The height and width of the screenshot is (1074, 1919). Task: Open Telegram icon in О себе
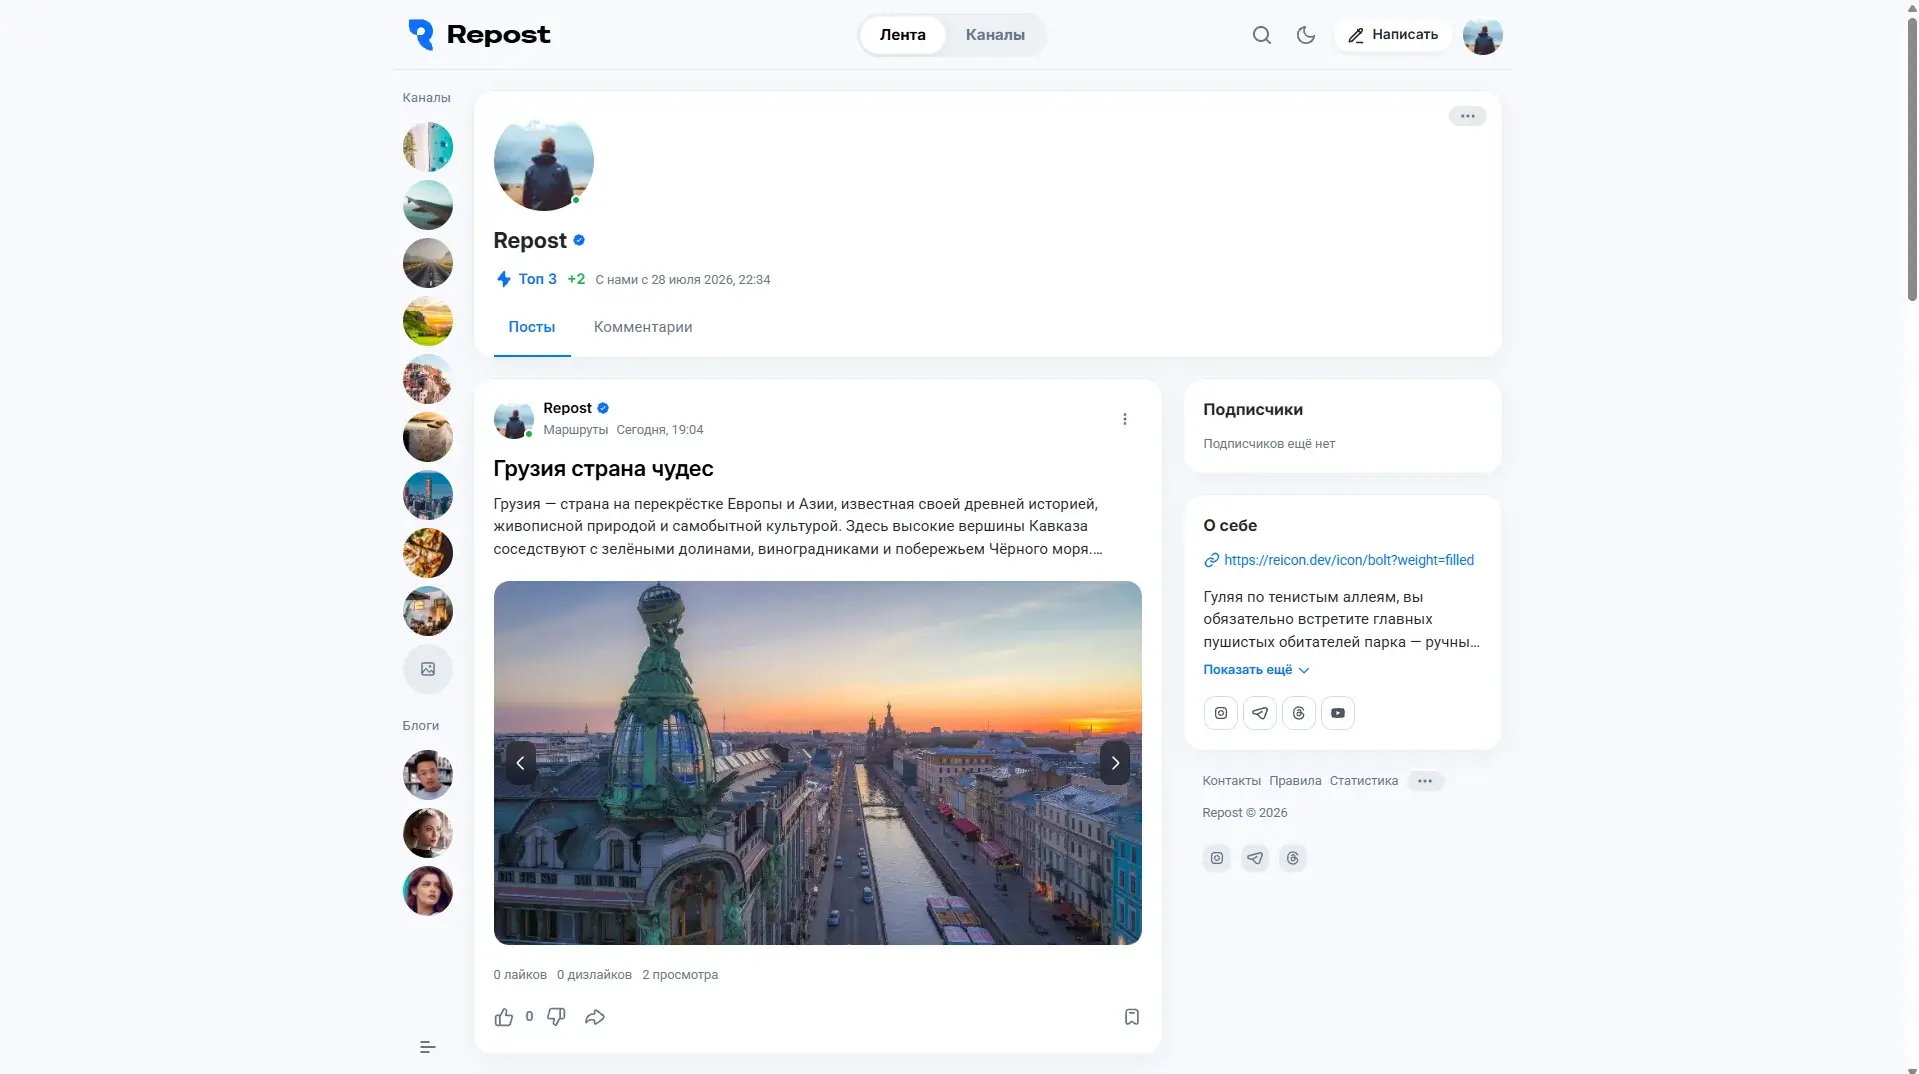point(1259,713)
